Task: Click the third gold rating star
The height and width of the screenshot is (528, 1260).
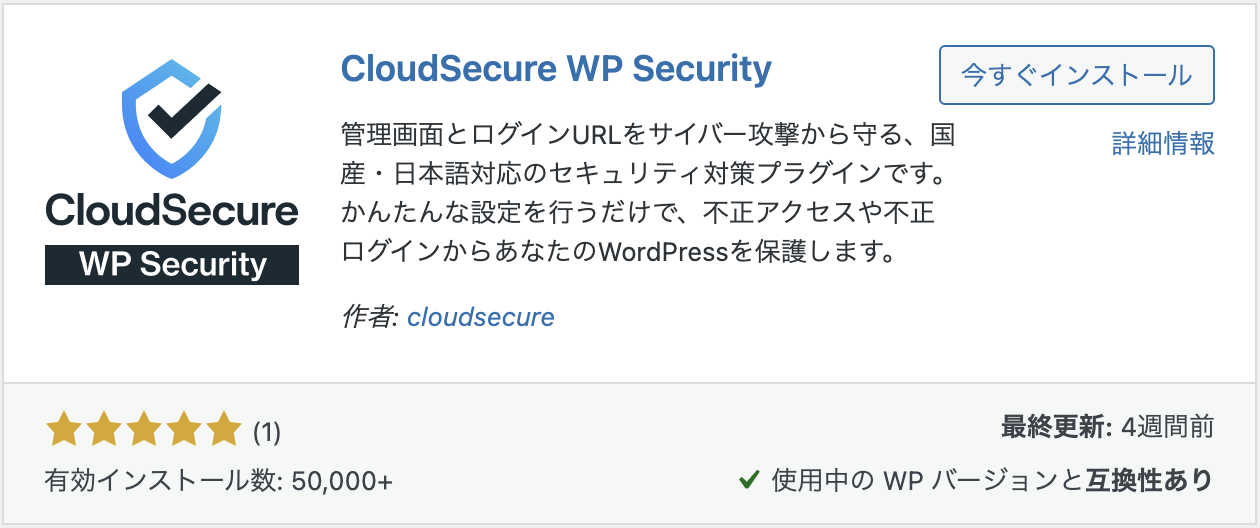Action: 143,430
